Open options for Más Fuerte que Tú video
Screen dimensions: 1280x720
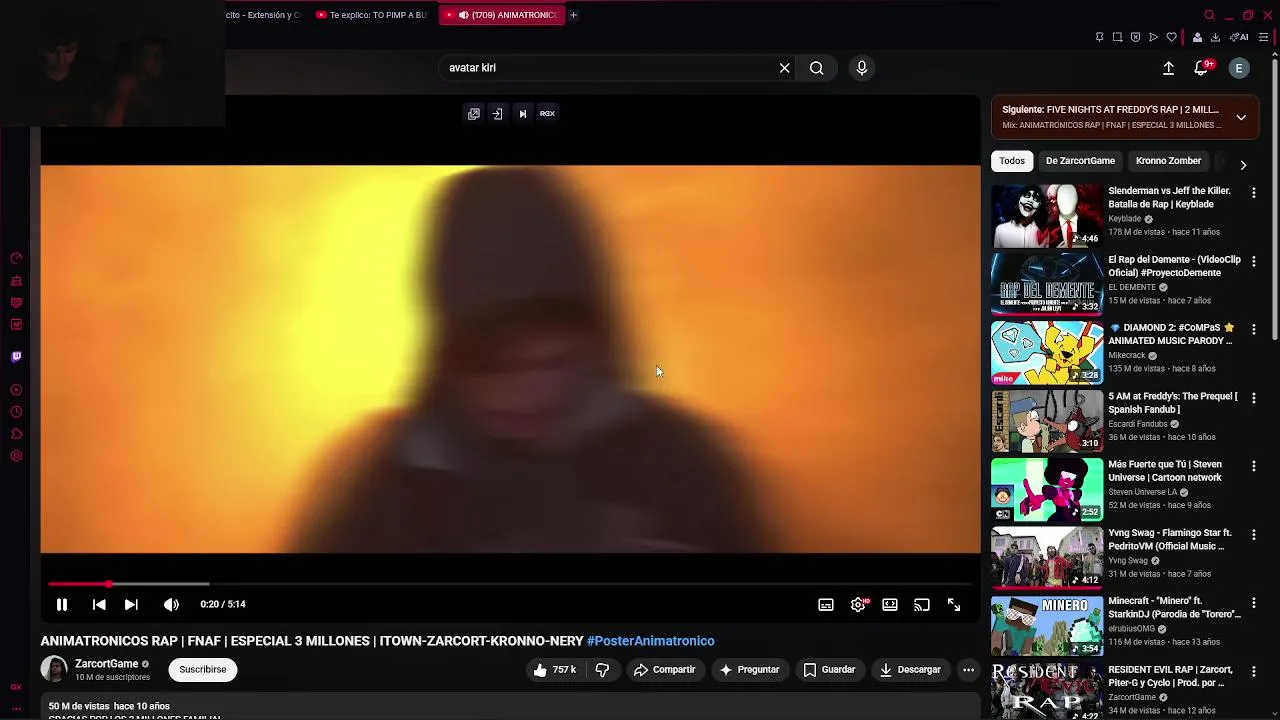(x=1254, y=466)
